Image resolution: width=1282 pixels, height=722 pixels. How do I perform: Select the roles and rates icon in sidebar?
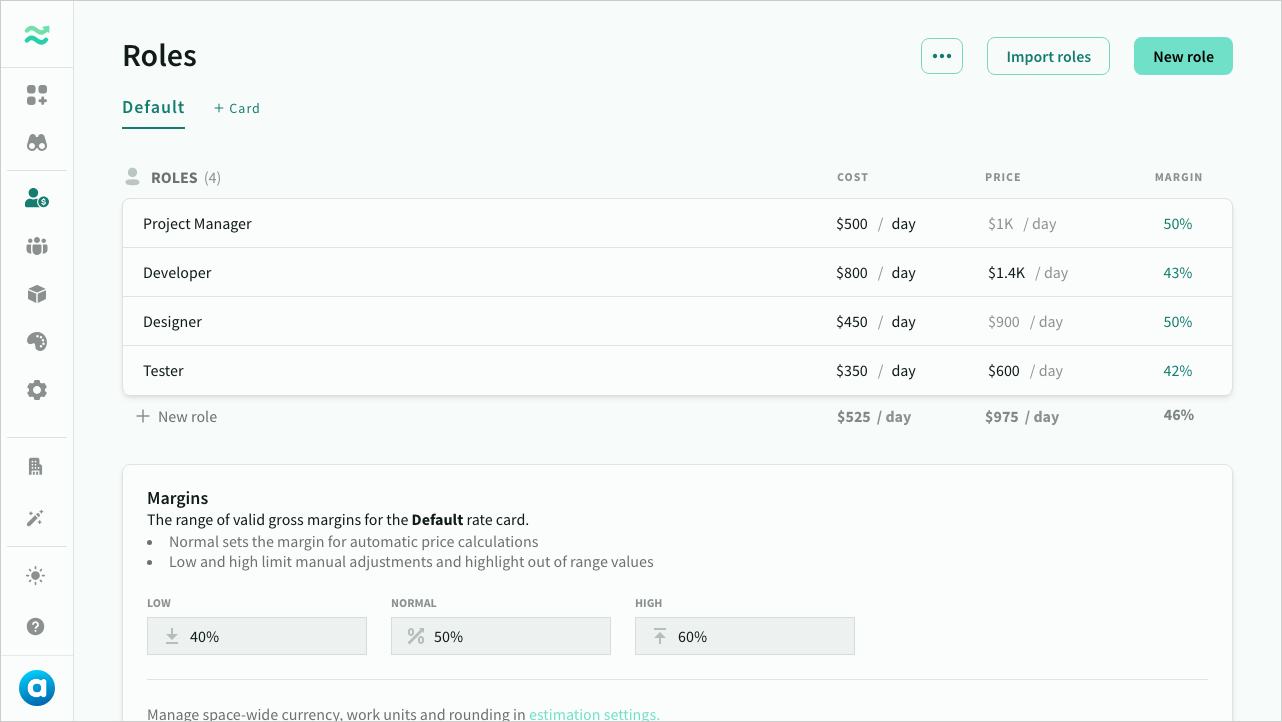tap(36, 198)
